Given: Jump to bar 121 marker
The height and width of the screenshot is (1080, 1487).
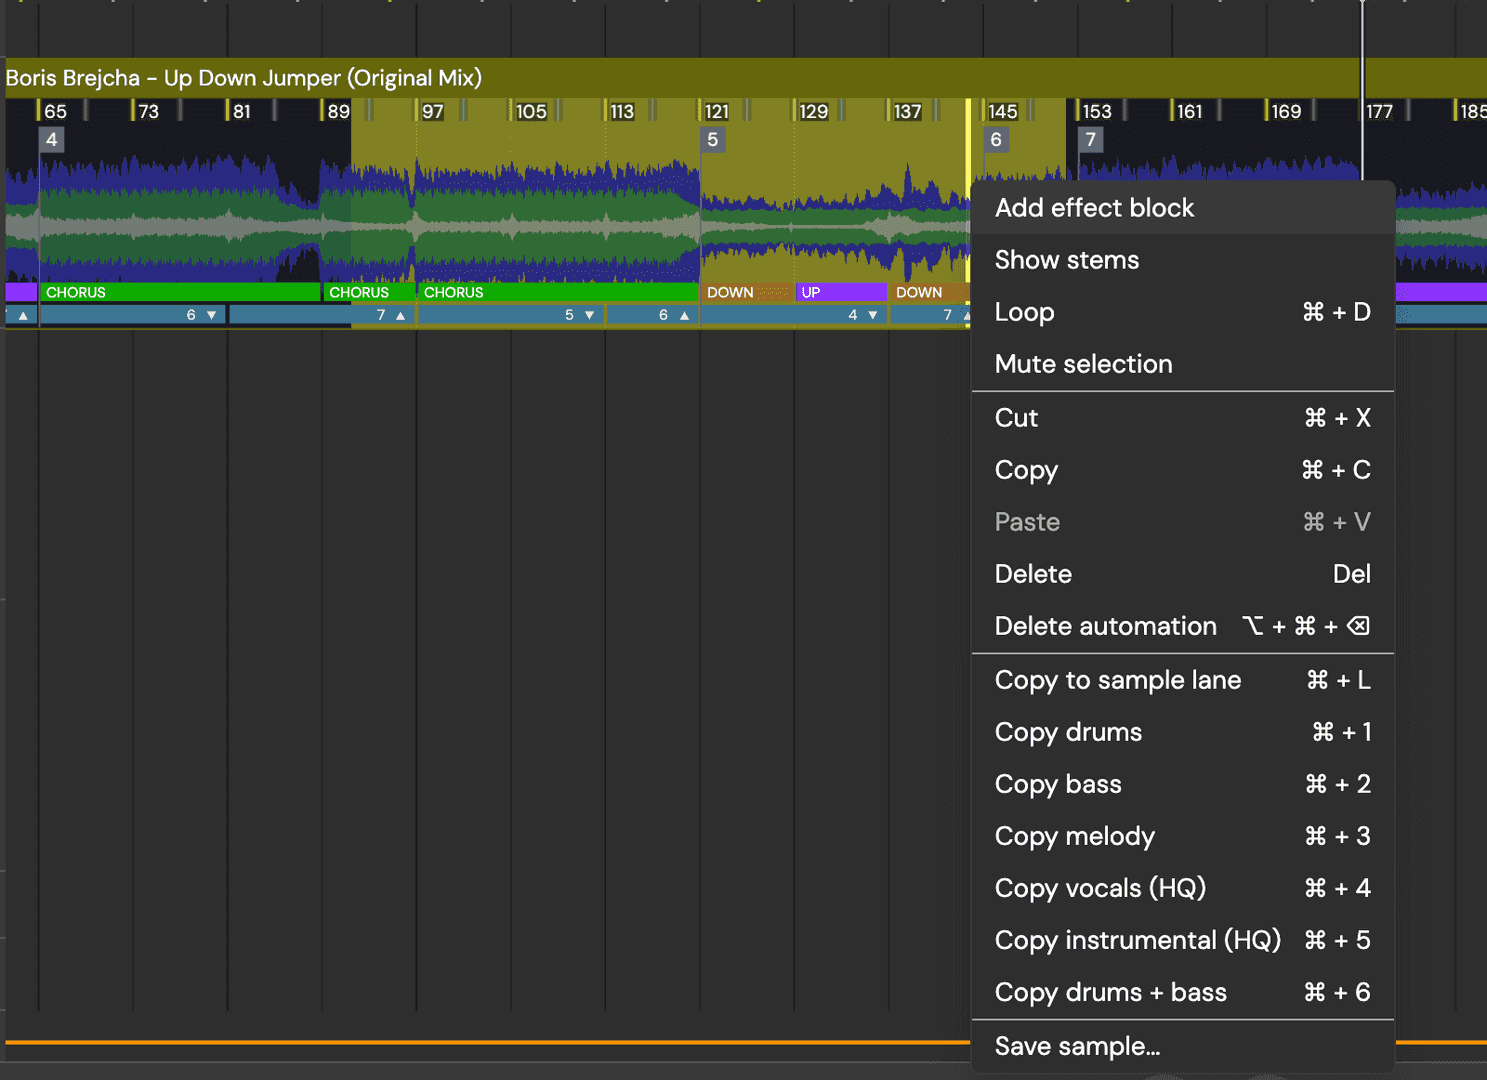Looking at the screenshot, I should click(716, 111).
